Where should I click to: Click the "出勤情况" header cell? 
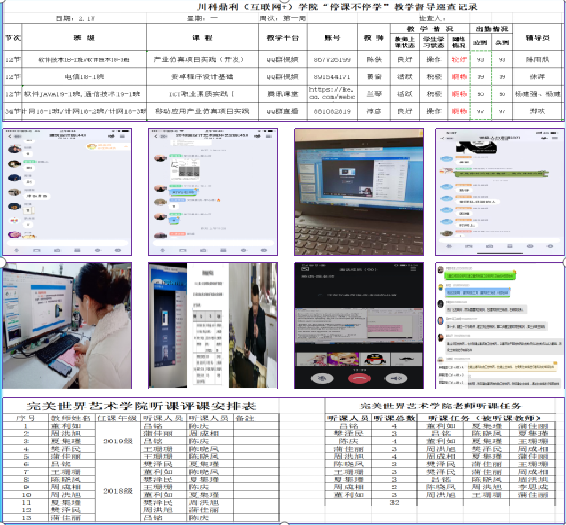click(x=491, y=29)
